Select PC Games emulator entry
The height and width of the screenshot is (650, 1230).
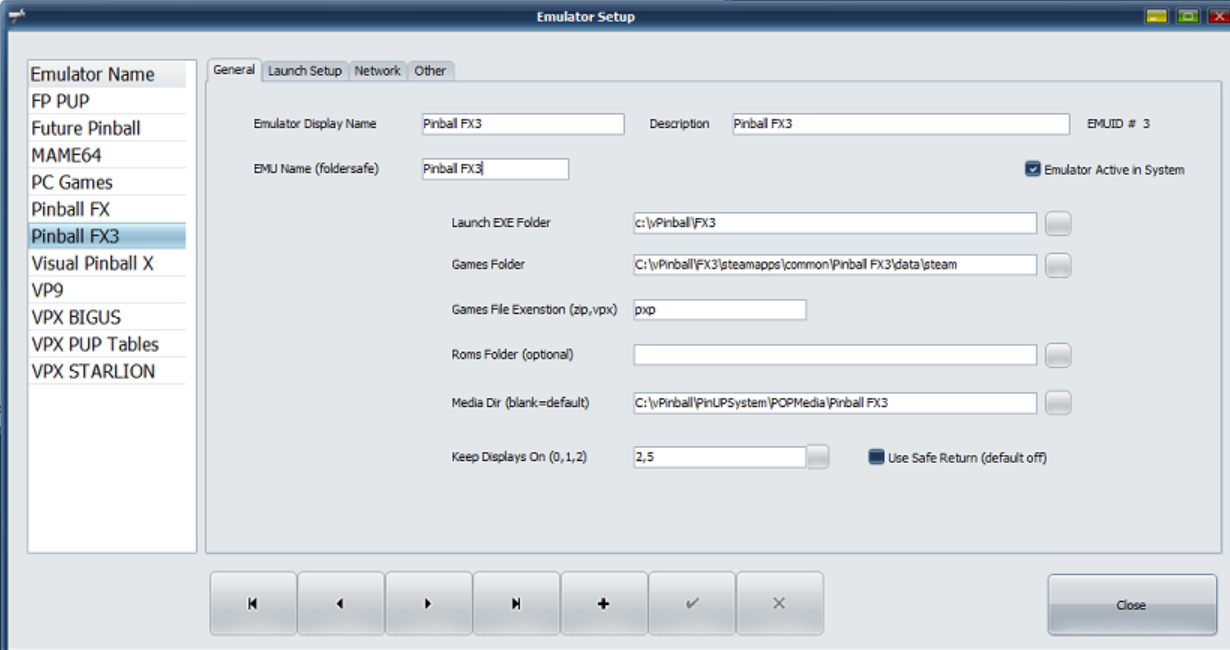(107, 182)
